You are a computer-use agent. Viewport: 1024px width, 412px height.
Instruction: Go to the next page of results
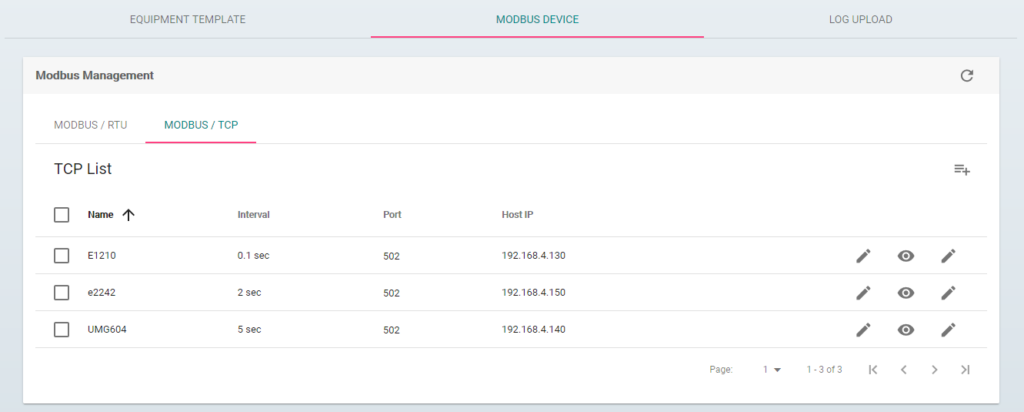(x=934, y=369)
